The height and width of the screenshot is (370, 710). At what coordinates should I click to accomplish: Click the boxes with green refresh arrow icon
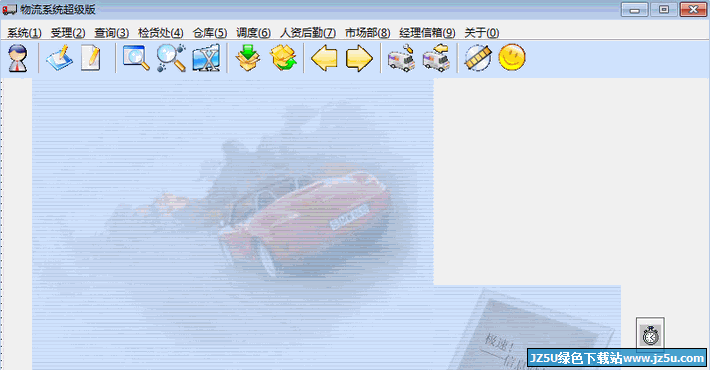[x=283, y=58]
